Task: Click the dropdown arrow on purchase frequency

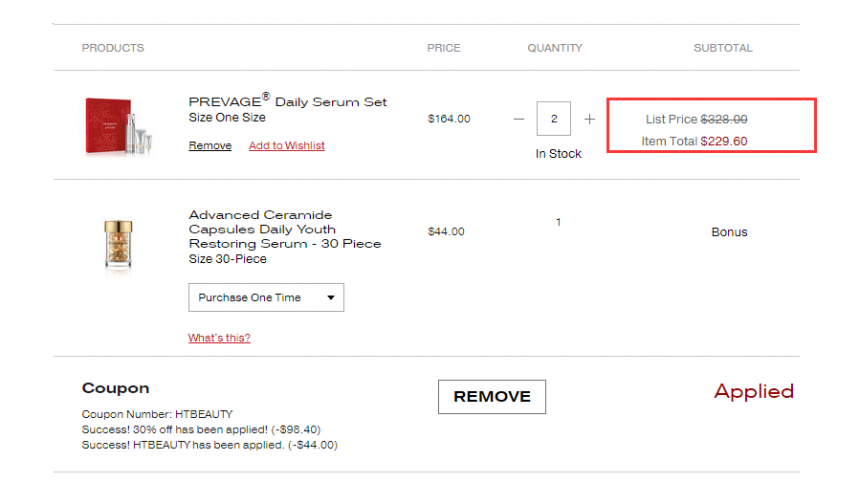Action: (x=331, y=298)
